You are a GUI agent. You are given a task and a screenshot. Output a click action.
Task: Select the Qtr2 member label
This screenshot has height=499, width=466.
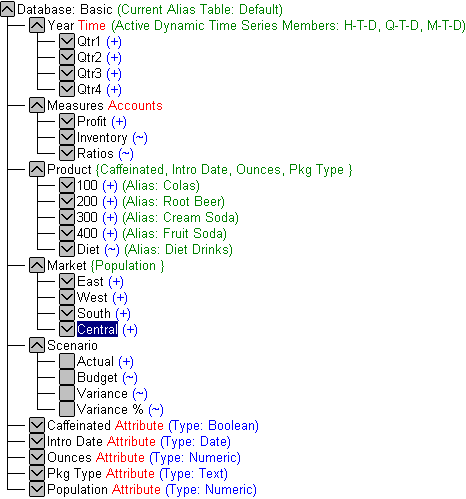tap(89, 57)
